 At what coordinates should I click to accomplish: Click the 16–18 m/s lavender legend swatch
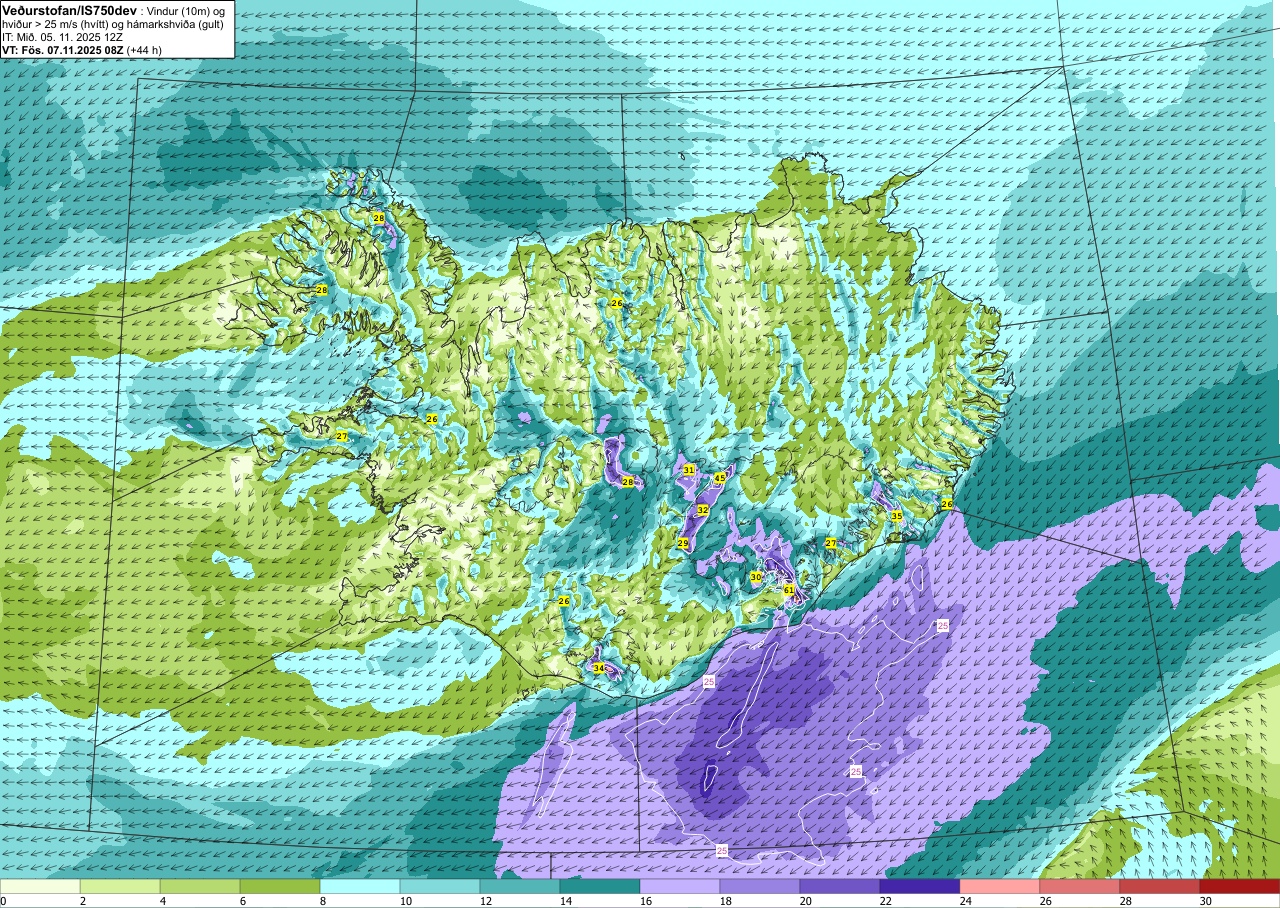[x=680, y=886]
